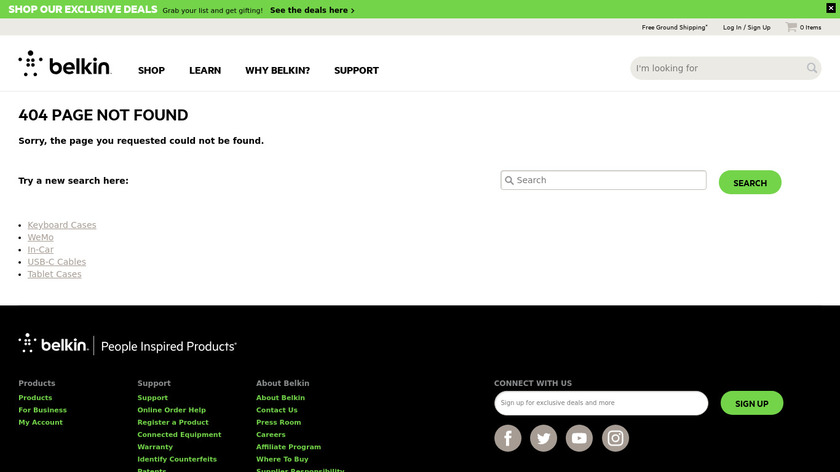Image resolution: width=840 pixels, height=472 pixels.
Task: Click 'SHOP OUR EXCLUSIVE DEALS' banner text
Action: [82, 10]
